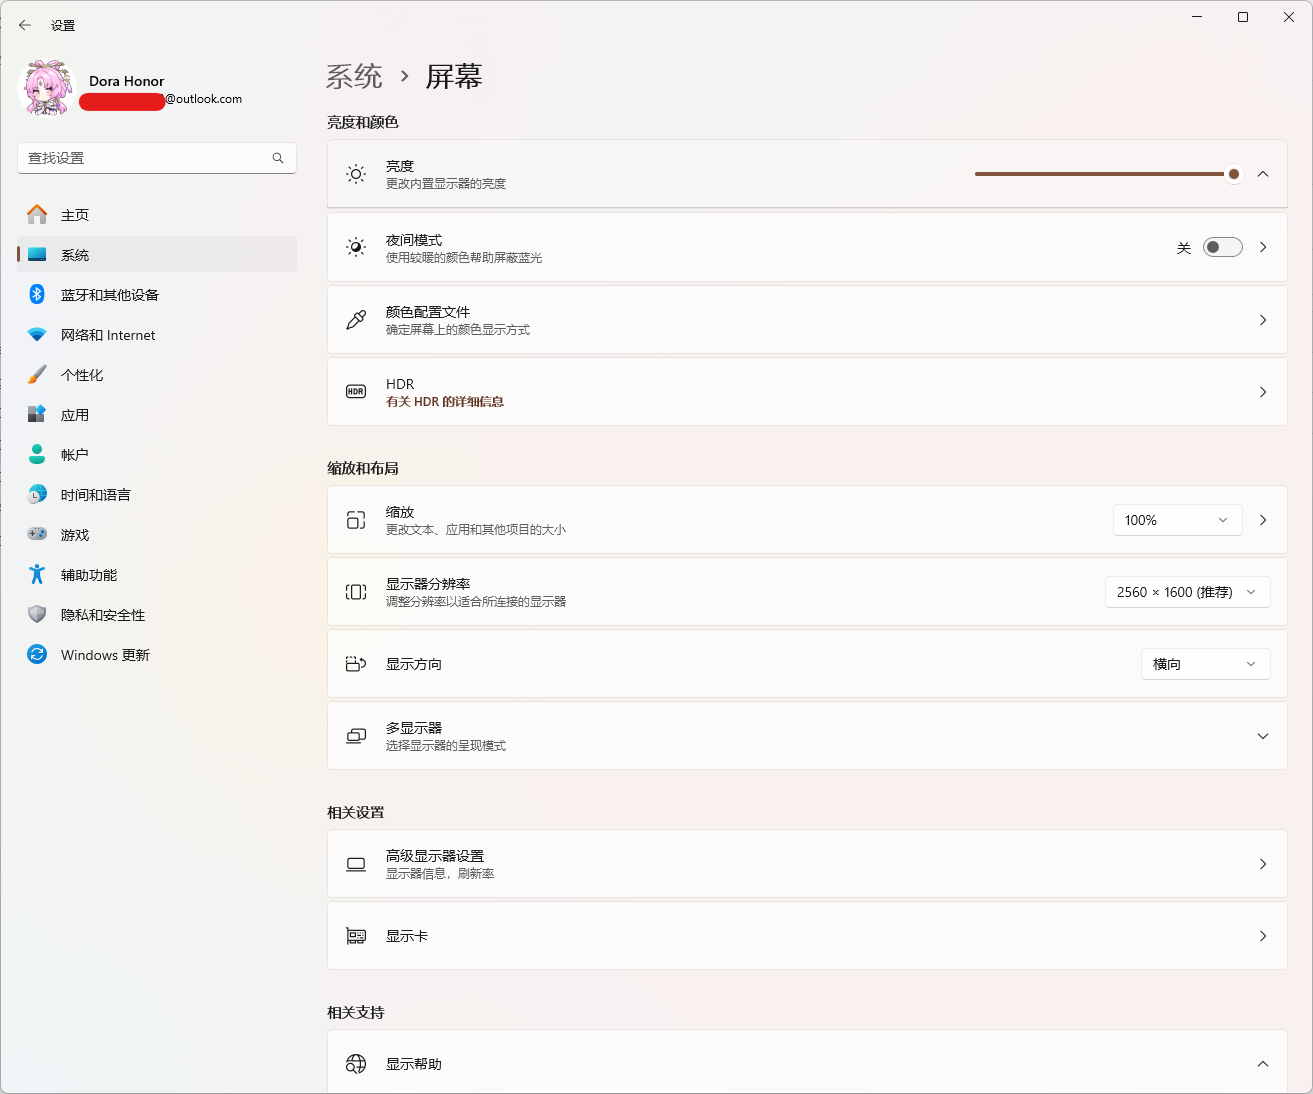1313x1094 pixels.
Task: Click the 显示器分辨率 resolution icon
Action: [355, 591]
